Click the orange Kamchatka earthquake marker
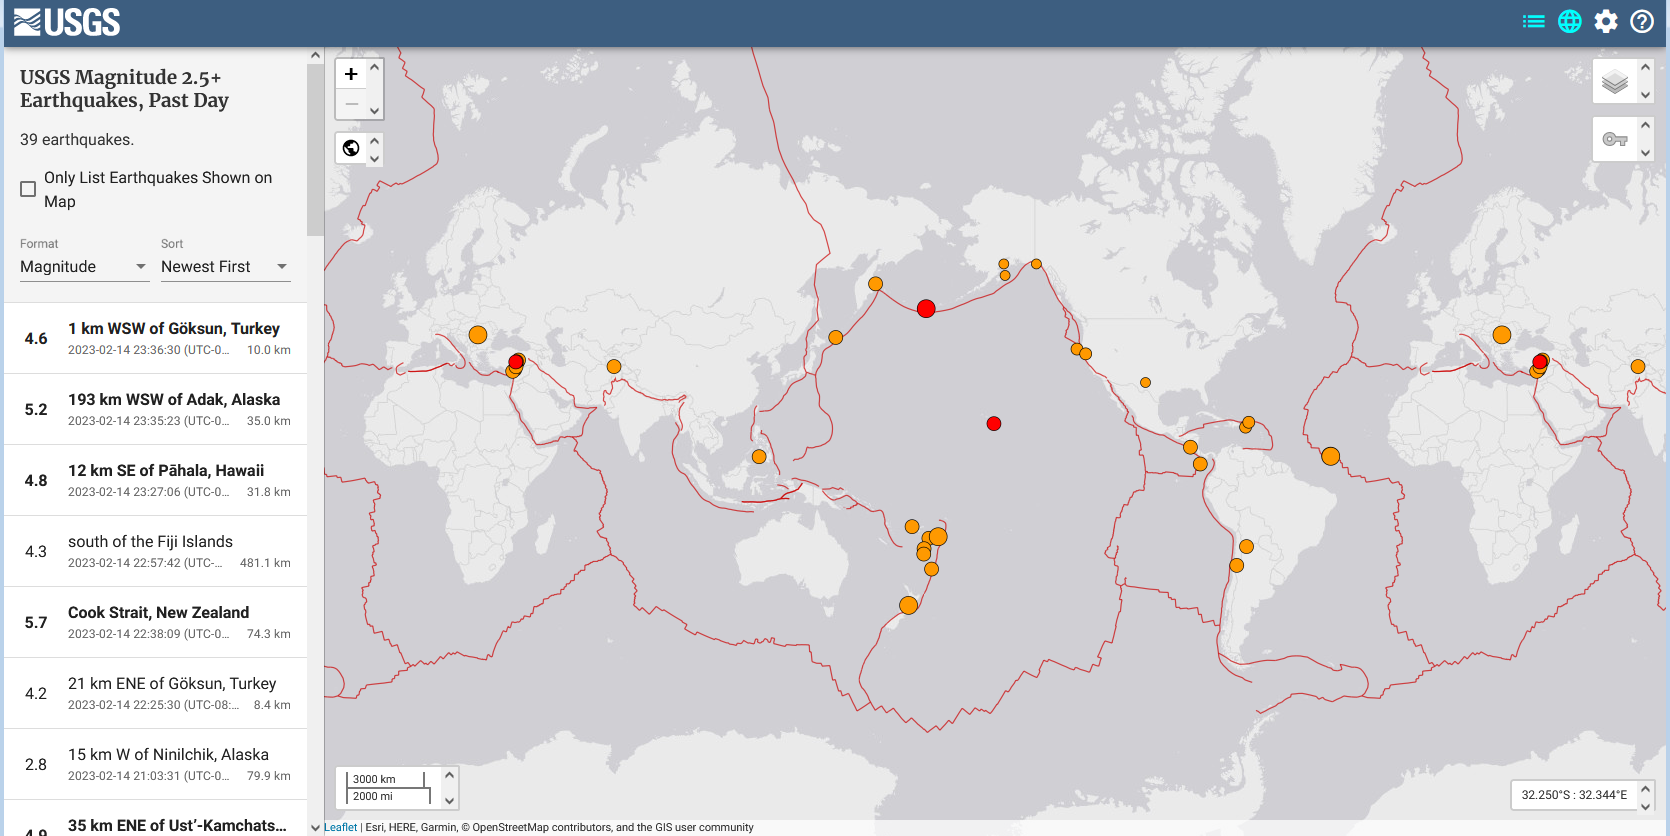 pyautogui.click(x=875, y=284)
